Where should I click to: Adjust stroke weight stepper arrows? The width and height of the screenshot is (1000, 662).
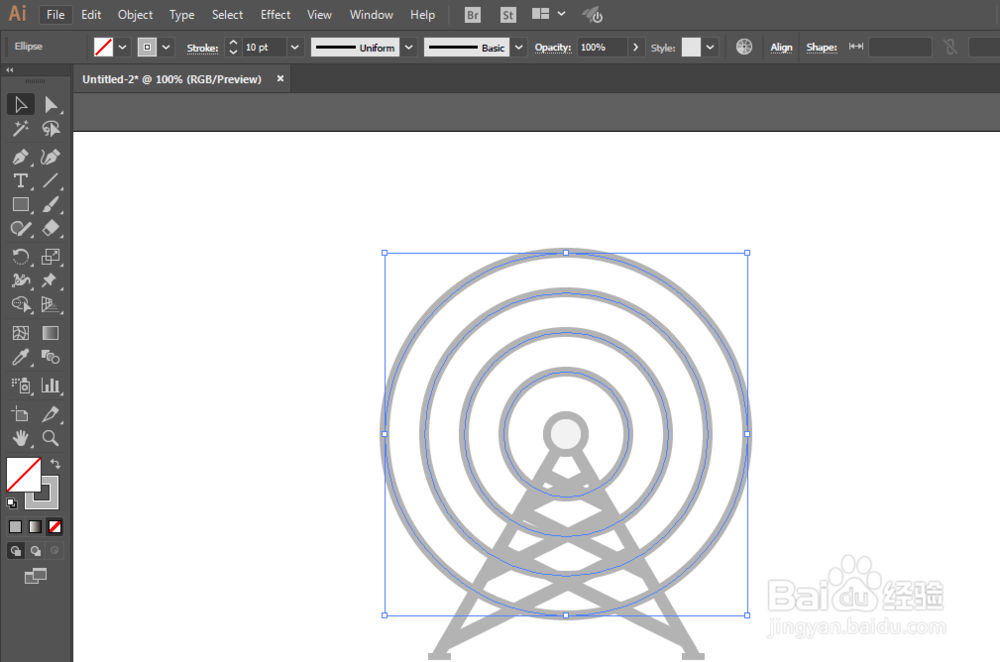point(233,47)
